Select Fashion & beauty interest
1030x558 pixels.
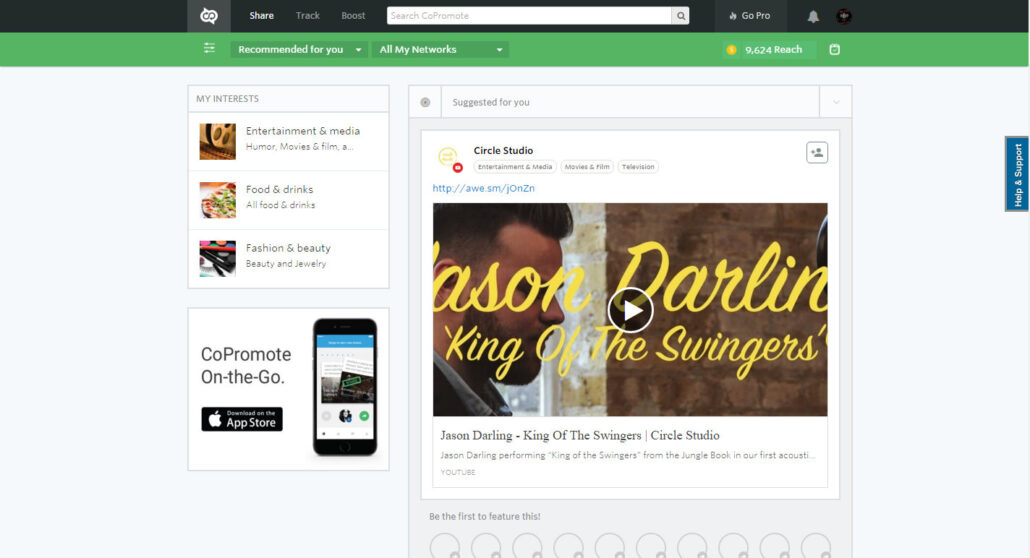click(288, 258)
